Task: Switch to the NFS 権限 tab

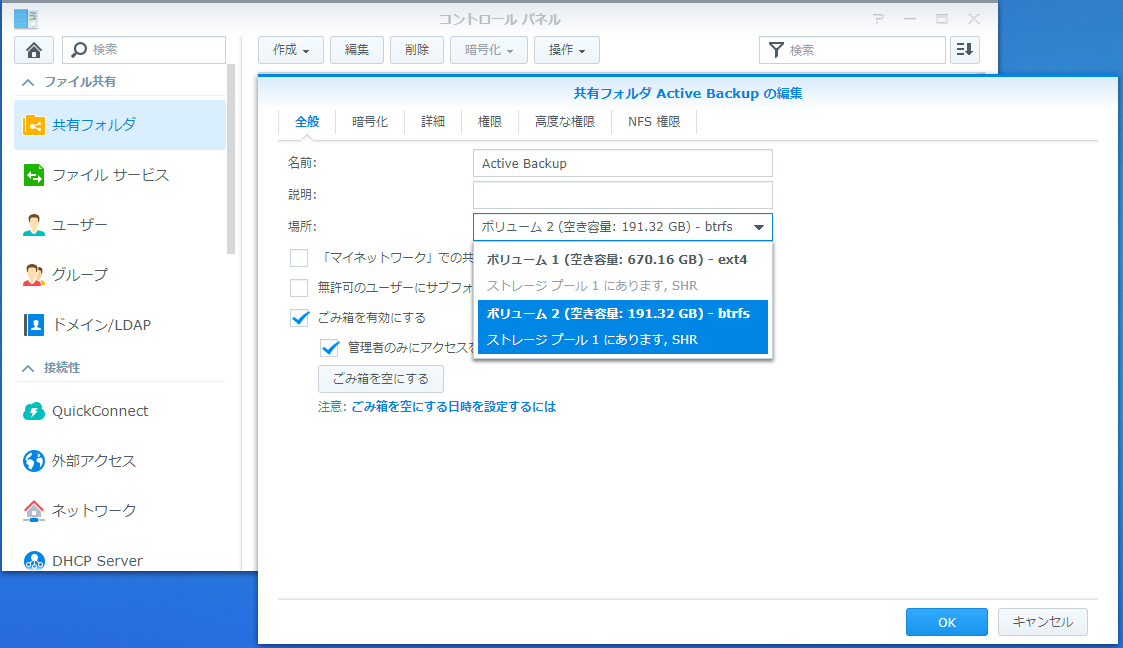Action: (x=654, y=121)
